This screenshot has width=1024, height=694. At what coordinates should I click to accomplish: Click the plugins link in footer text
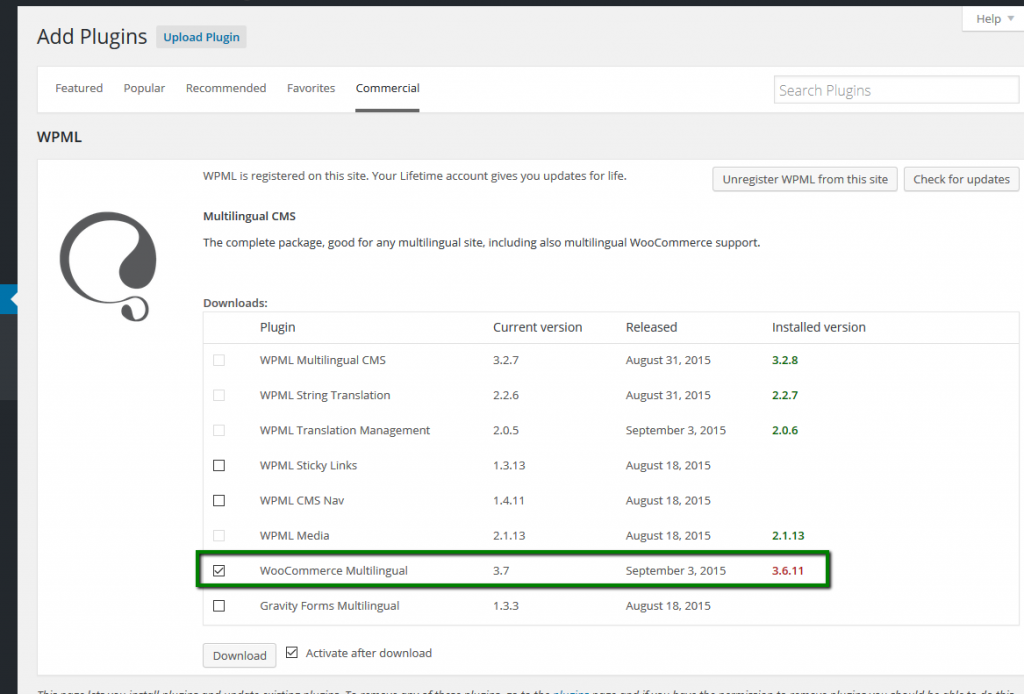coord(571,691)
